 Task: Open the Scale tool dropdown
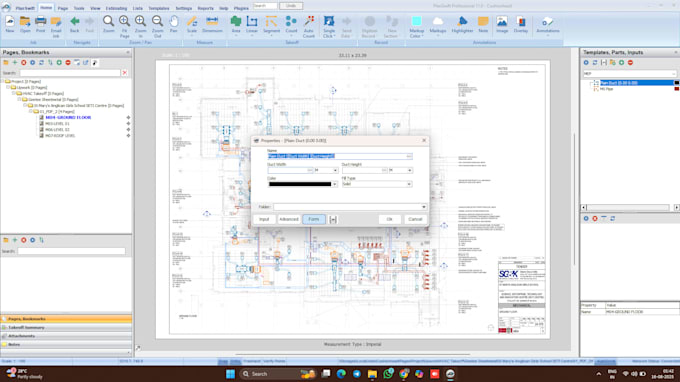coord(192,36)
